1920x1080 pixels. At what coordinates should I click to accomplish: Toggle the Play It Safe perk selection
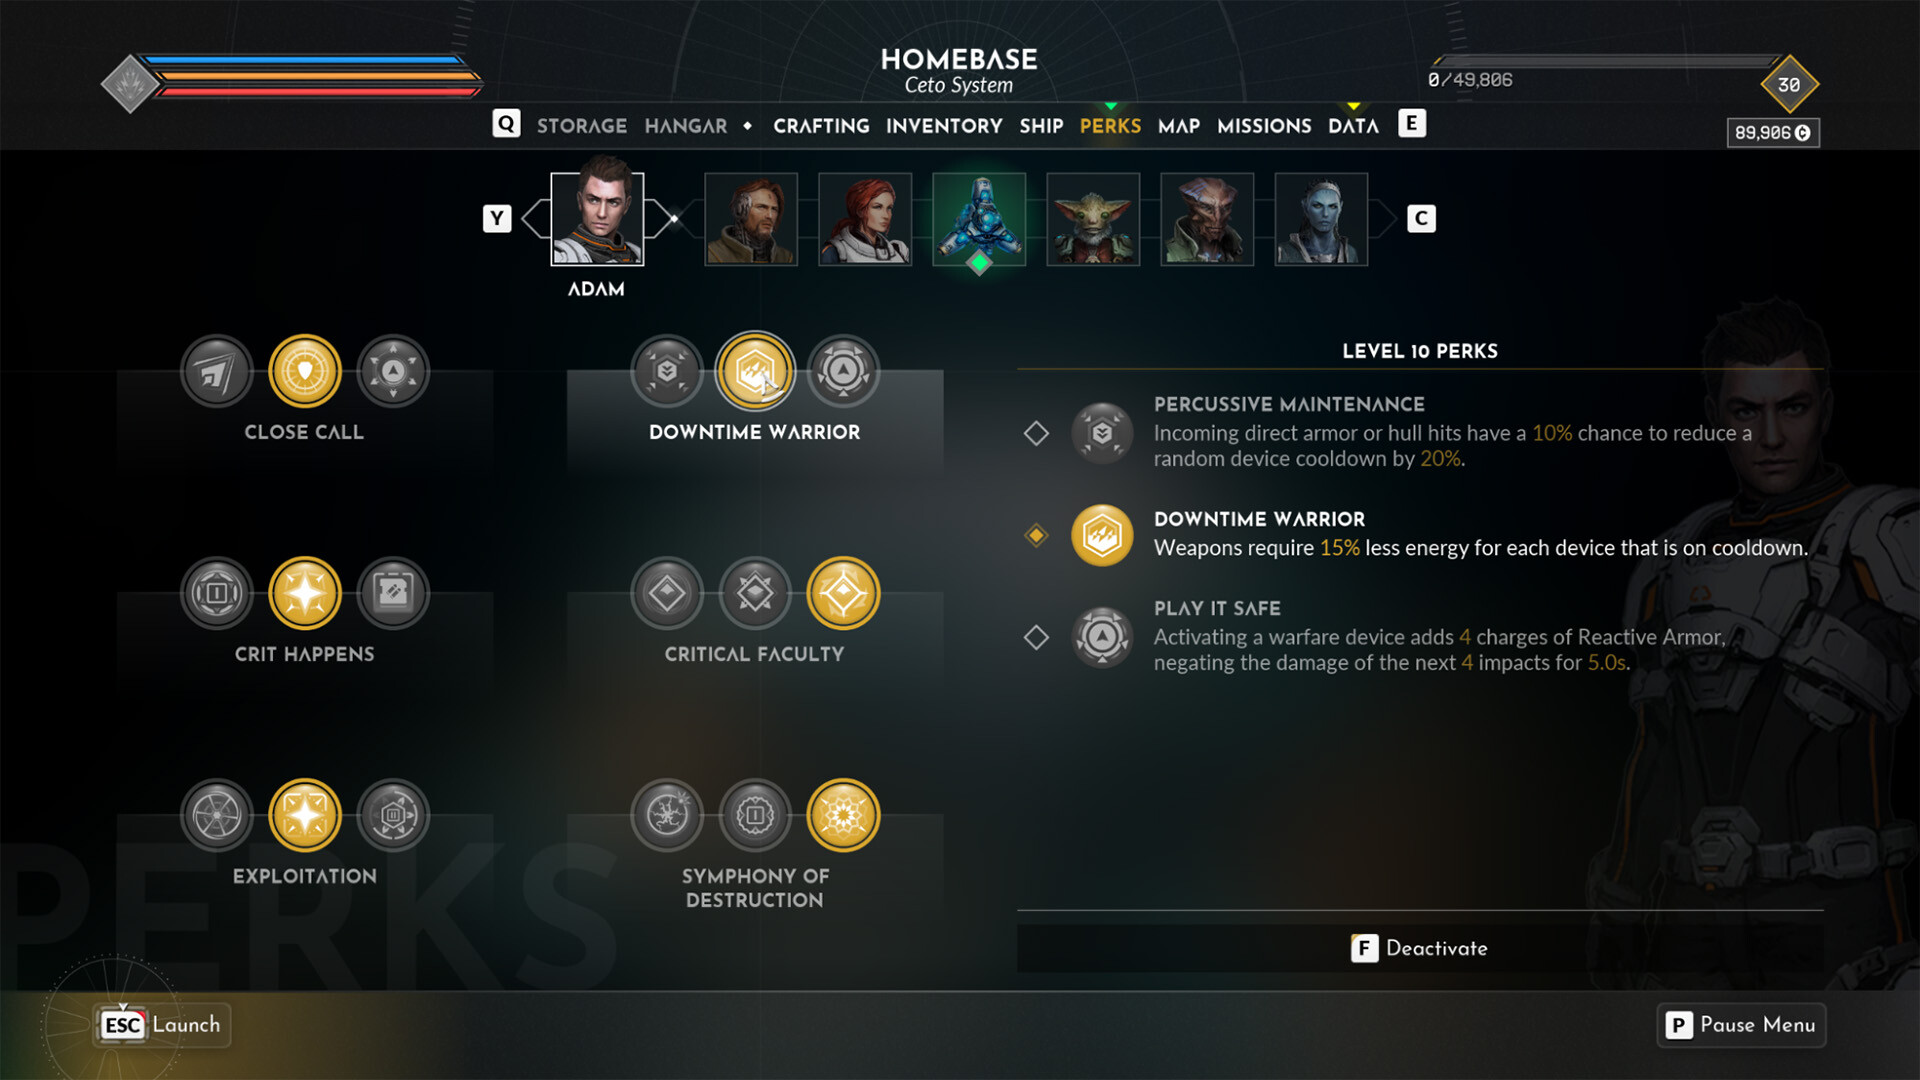1039,636
